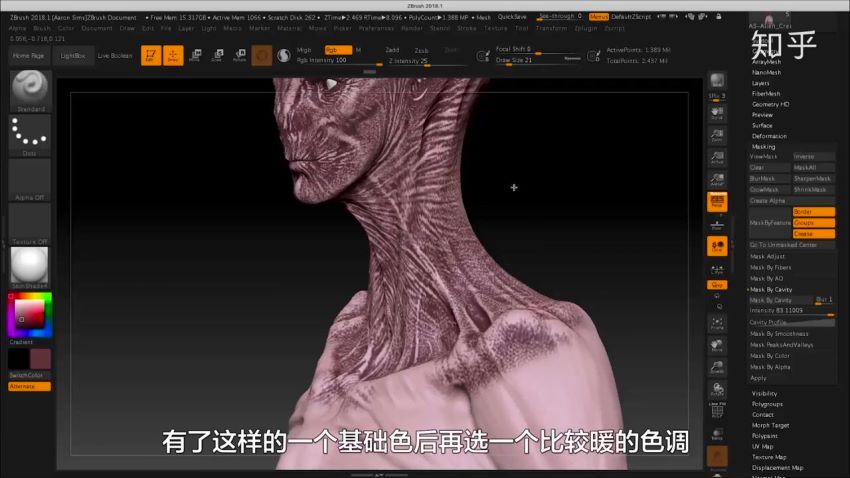Toggle the Alternate button
This screenshot has width=850, height=478.
tap(30, 386)
